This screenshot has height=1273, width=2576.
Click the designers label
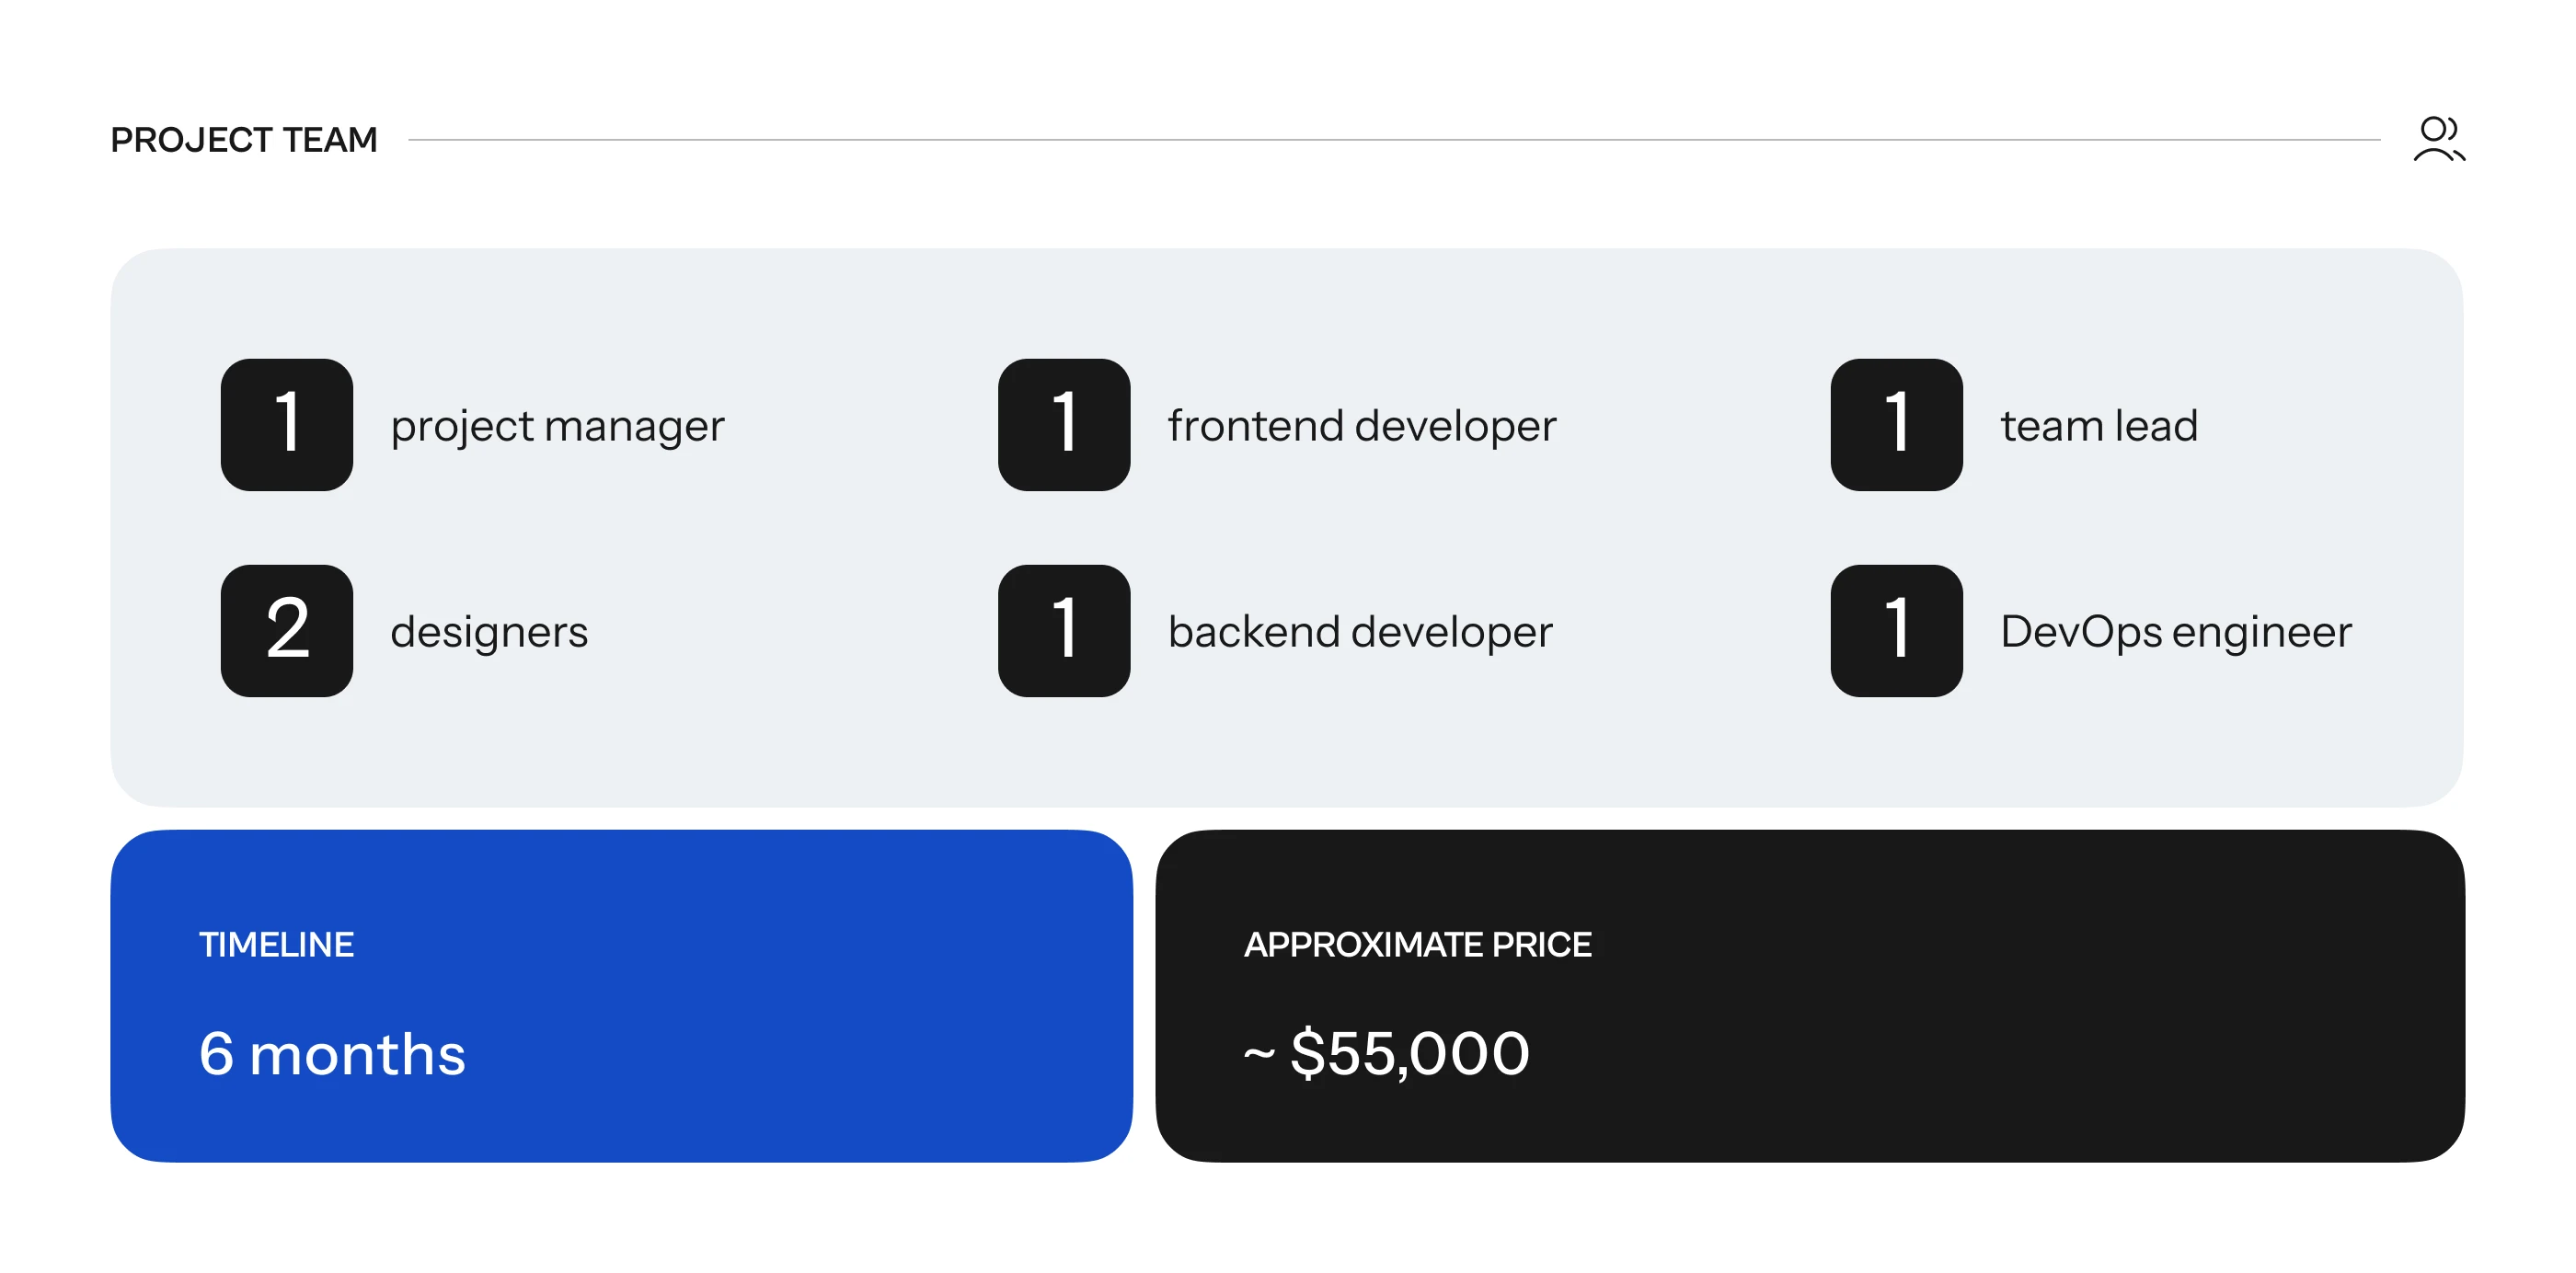coord(489,632)
